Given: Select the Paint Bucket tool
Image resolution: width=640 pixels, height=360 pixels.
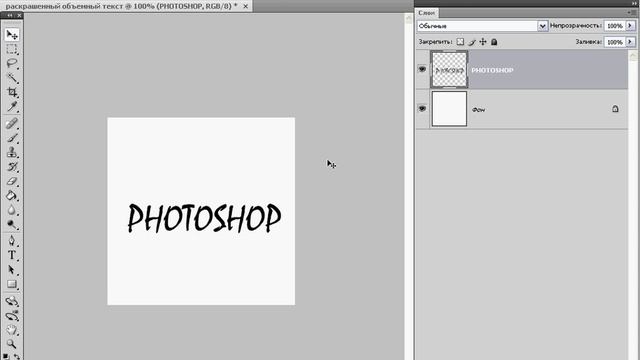Looking at the screenshot, I should tap(12, 196).
